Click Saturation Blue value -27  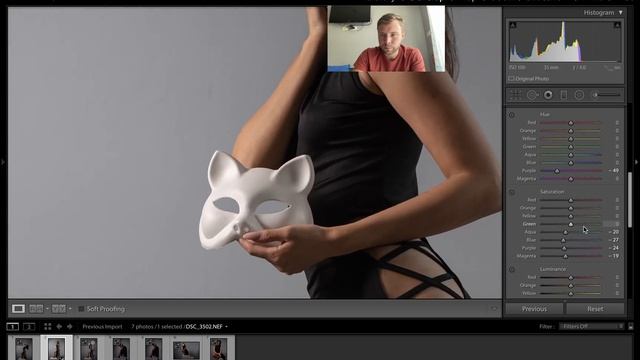613,240
